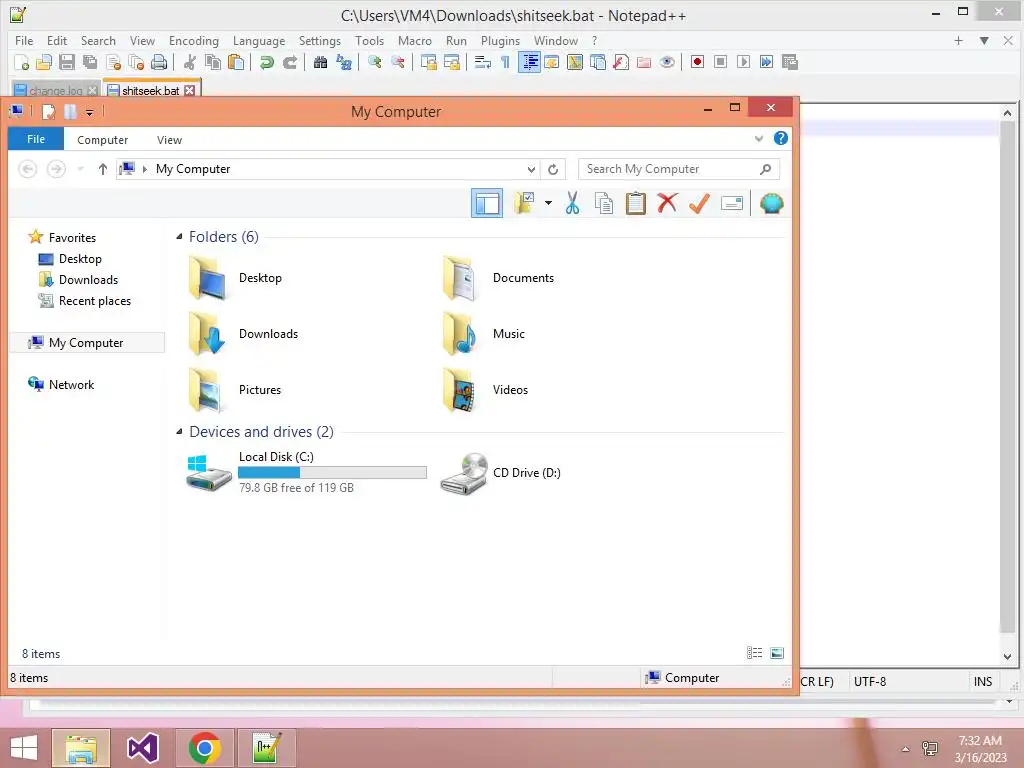1024x768 pixels.
Task: Click Run Macro Multiple Times icon
Action: [766, 62]
